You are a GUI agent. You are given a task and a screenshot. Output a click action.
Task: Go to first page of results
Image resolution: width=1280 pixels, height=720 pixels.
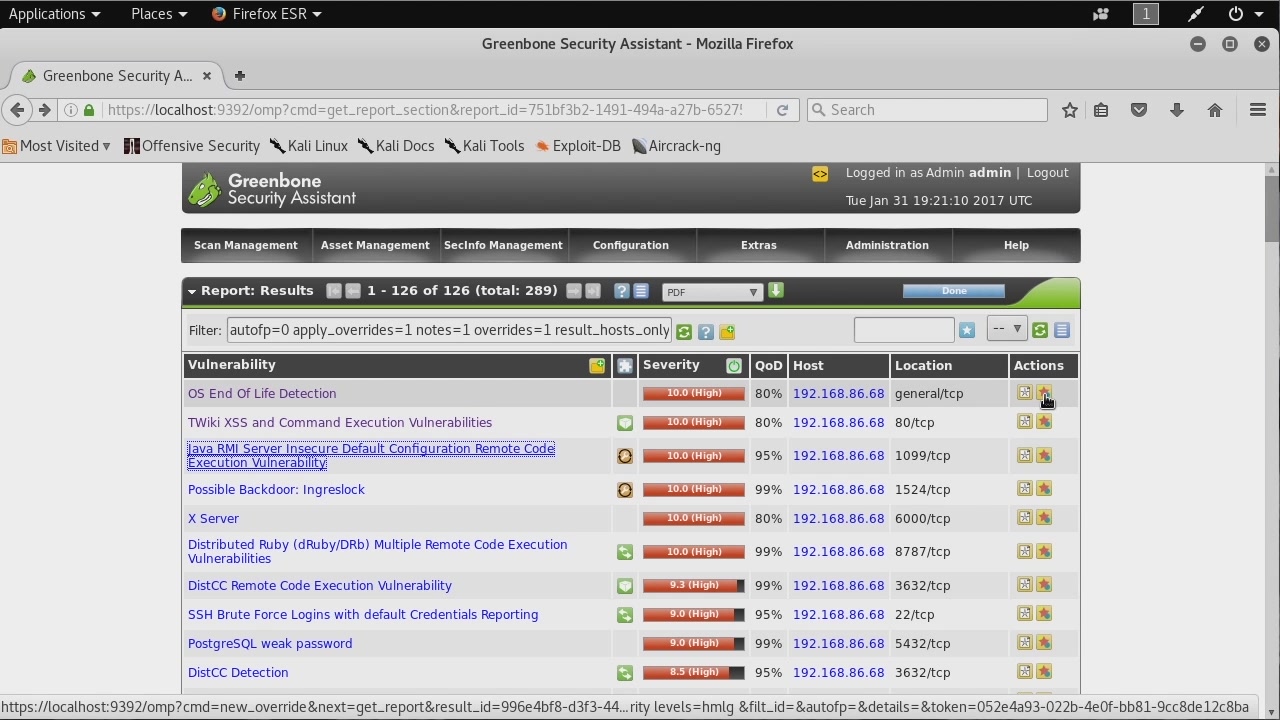click(334, 291)
